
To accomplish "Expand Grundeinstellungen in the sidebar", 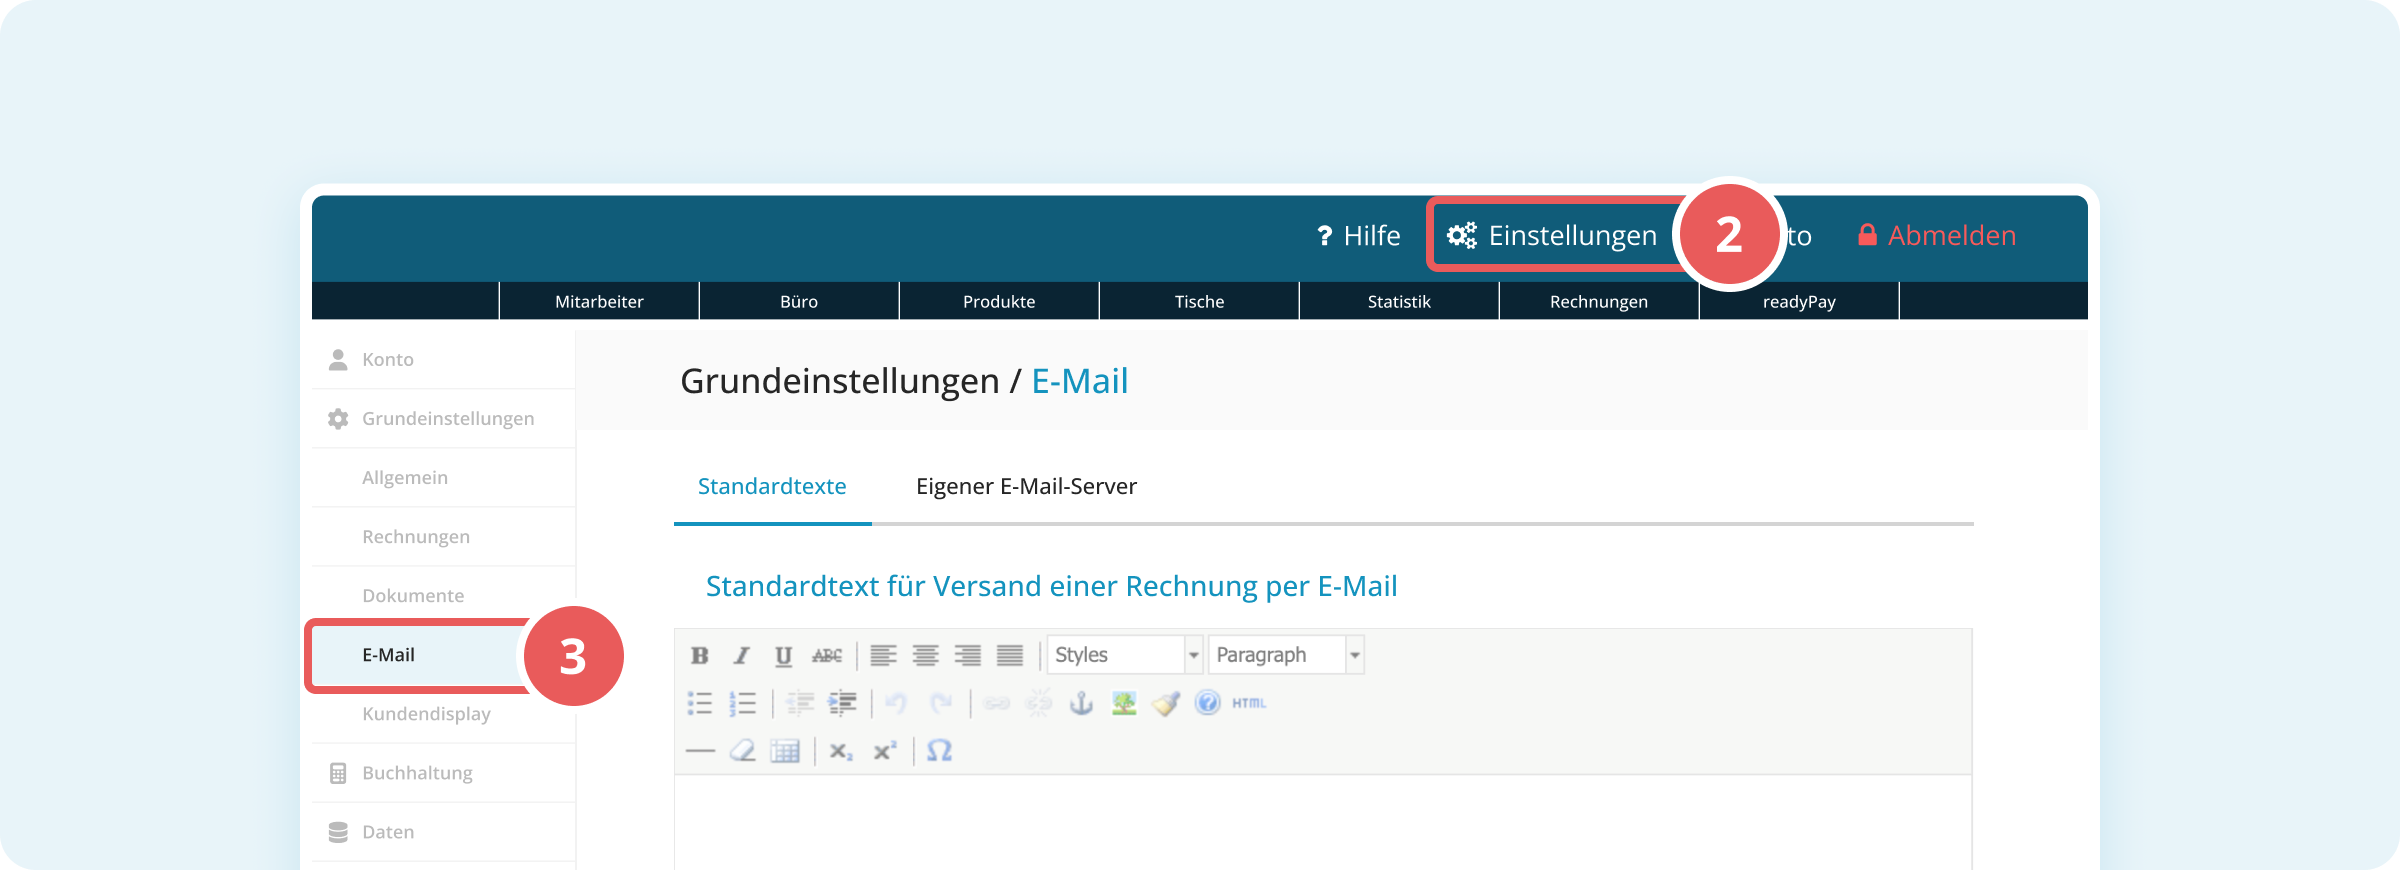I will point(443,419).
